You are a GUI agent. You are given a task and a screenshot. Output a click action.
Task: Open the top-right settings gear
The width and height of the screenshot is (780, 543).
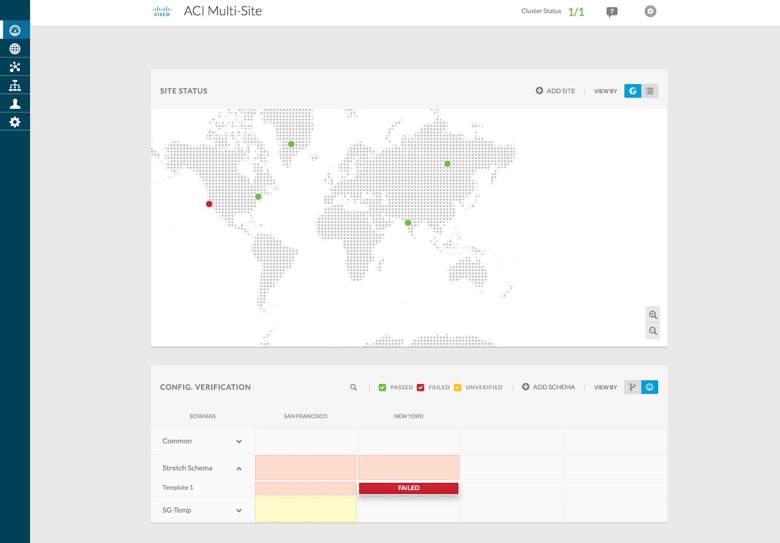[650, 11]
